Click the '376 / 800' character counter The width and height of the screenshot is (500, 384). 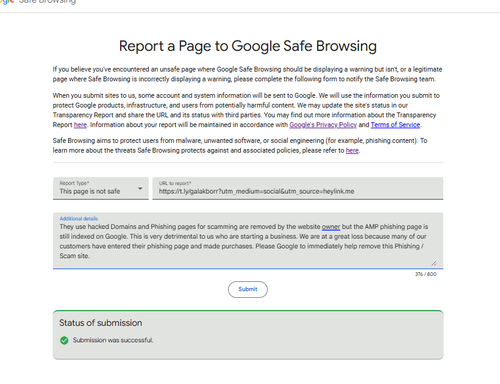pos(426,274)
